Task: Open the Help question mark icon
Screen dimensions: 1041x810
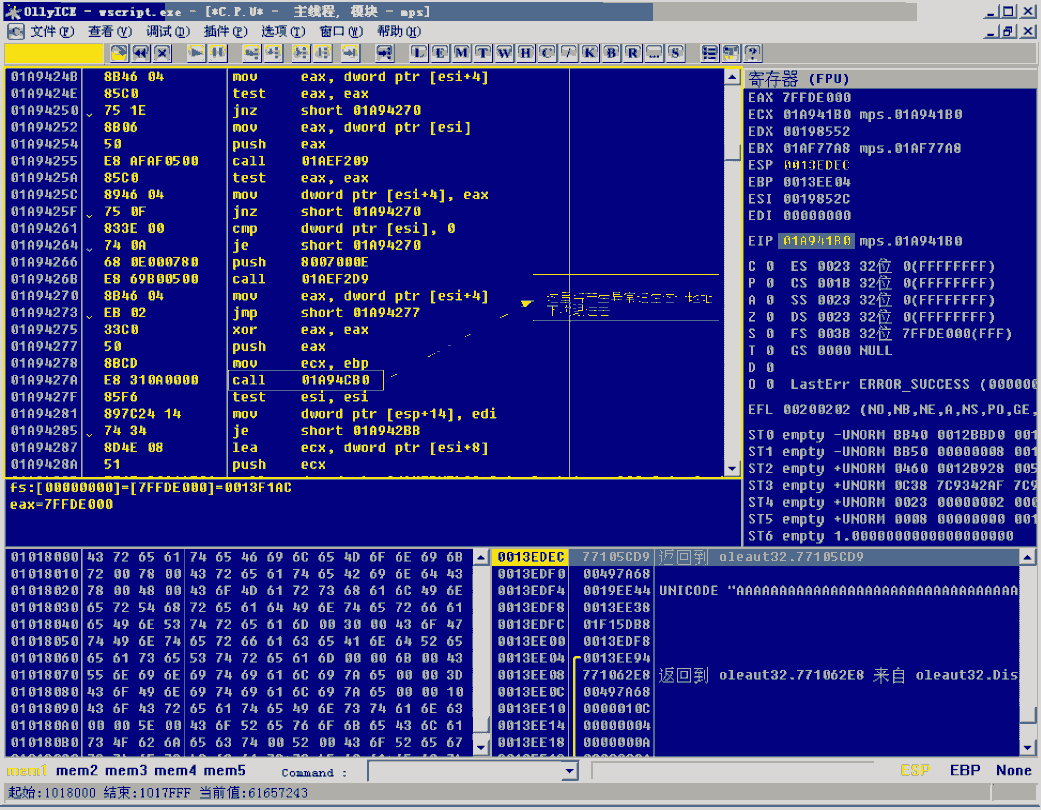Action: click(753, 53)
